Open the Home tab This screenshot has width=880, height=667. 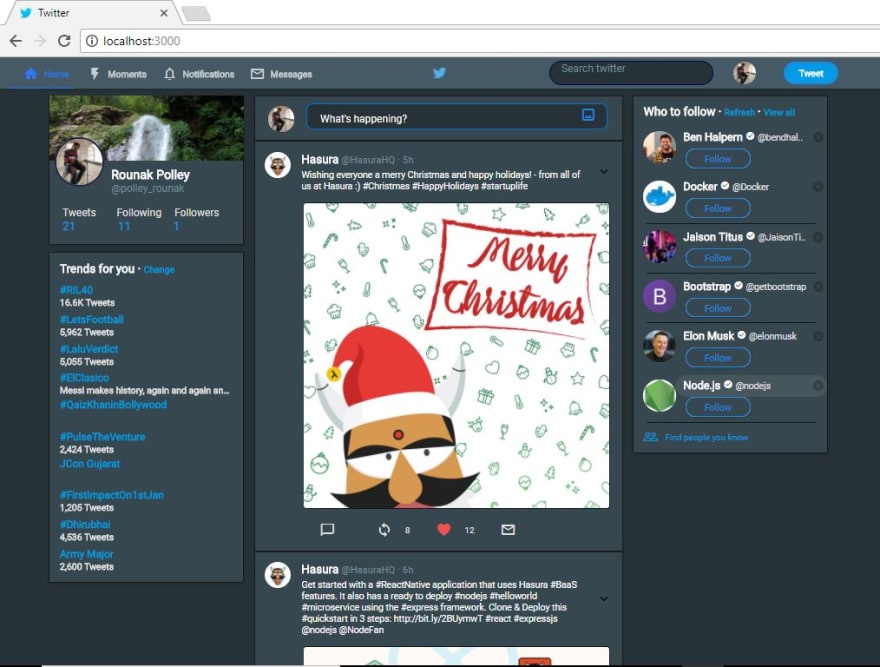[47, 74]
